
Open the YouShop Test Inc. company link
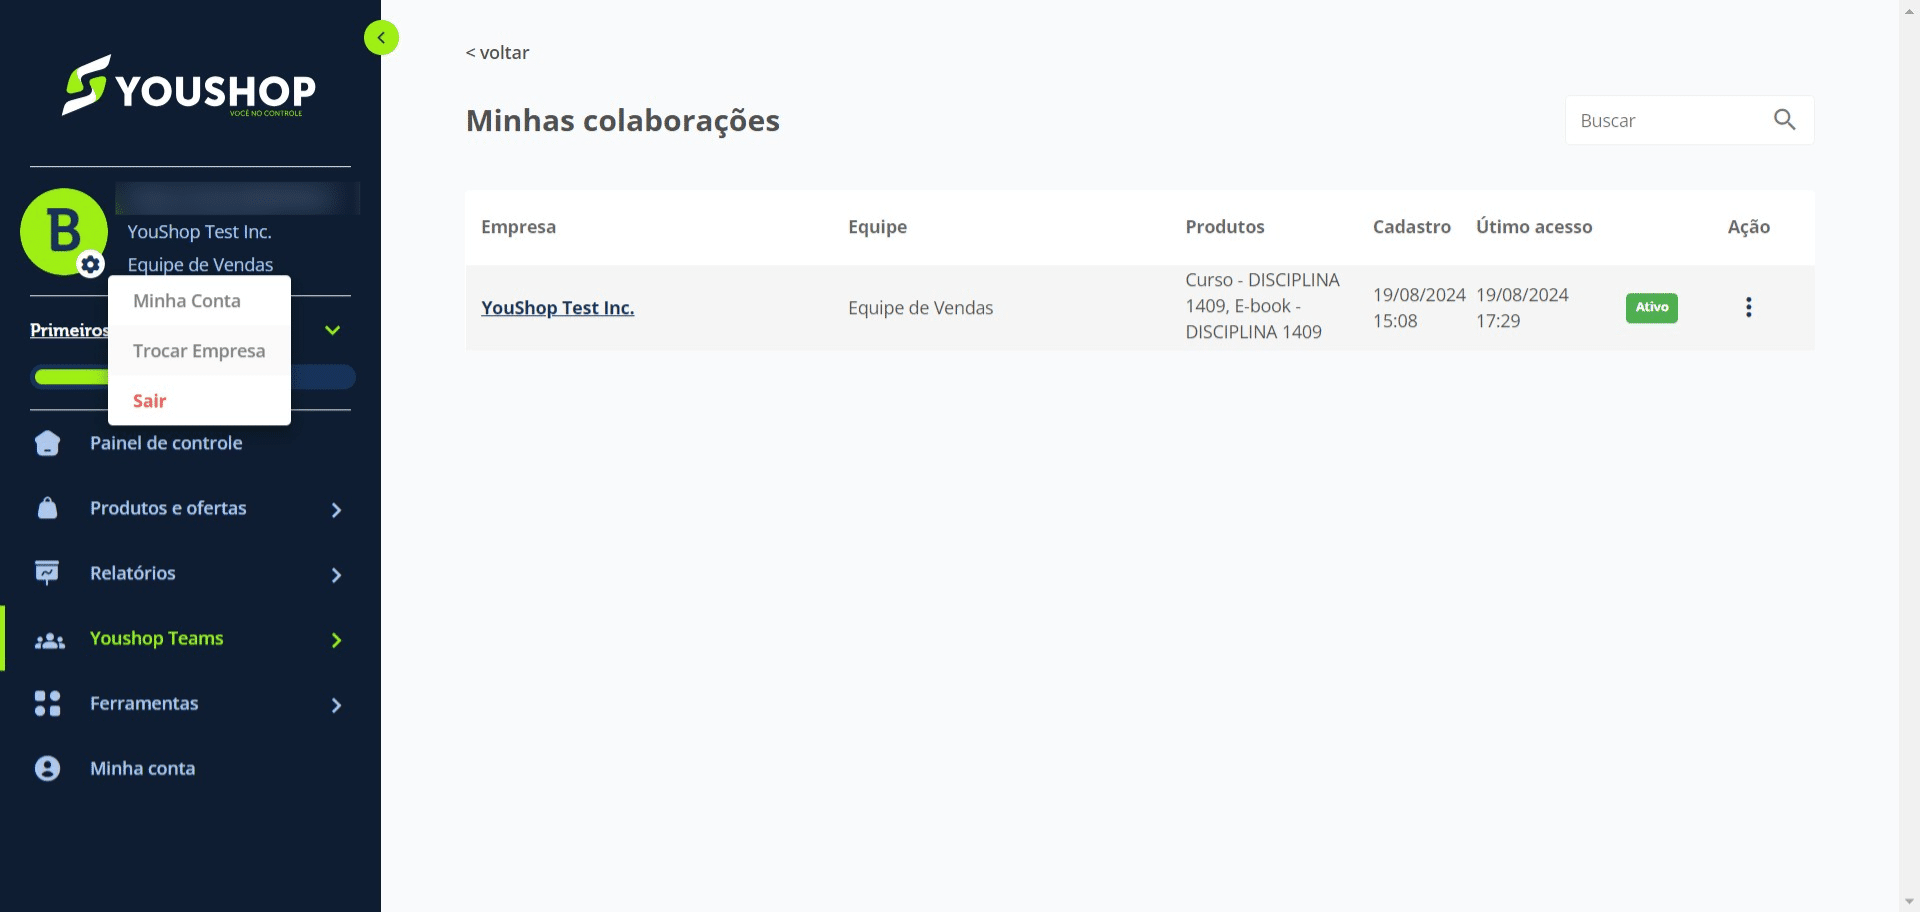557,308
